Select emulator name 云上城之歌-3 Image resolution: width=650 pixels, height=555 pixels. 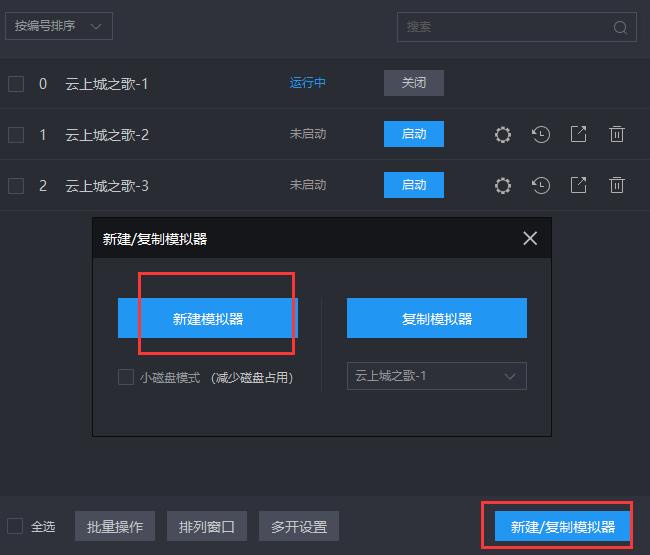[x=107, y=186]
